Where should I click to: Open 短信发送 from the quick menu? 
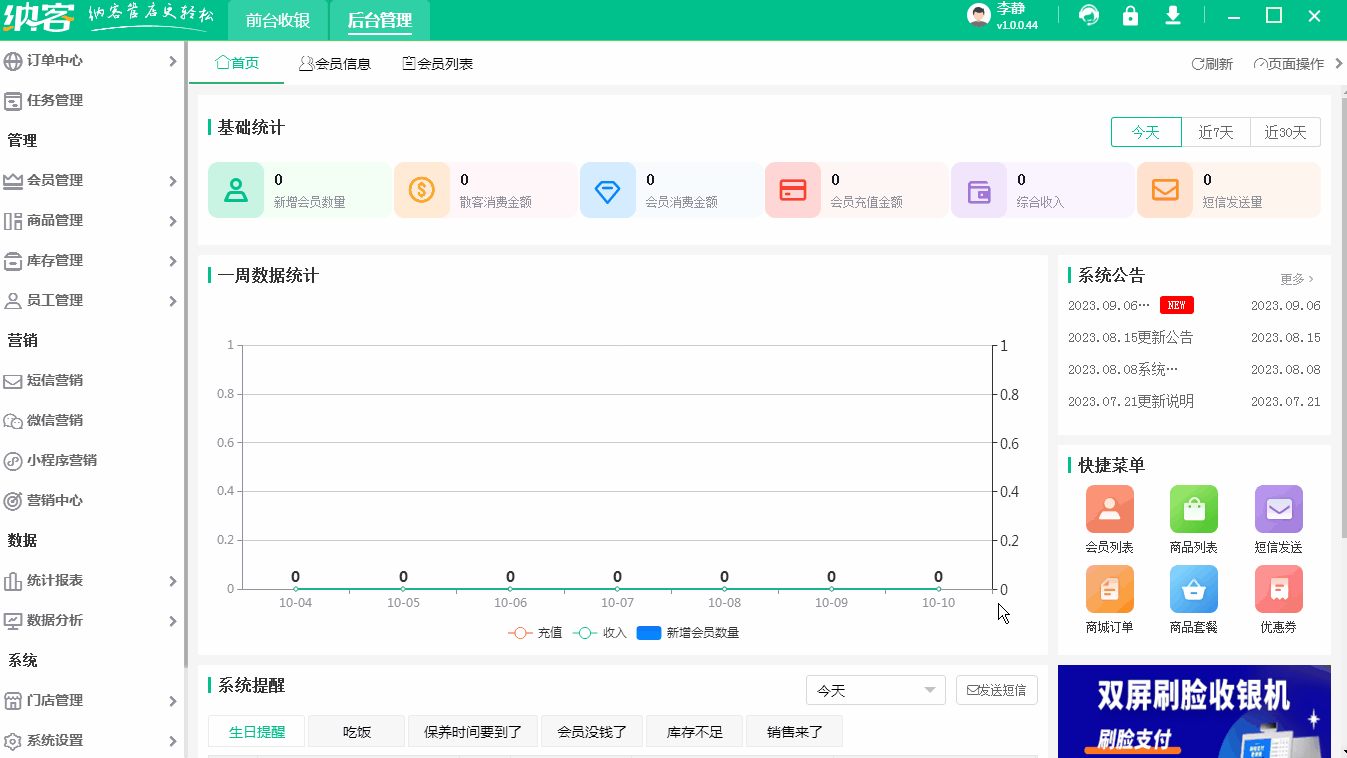coord(1278,508)
